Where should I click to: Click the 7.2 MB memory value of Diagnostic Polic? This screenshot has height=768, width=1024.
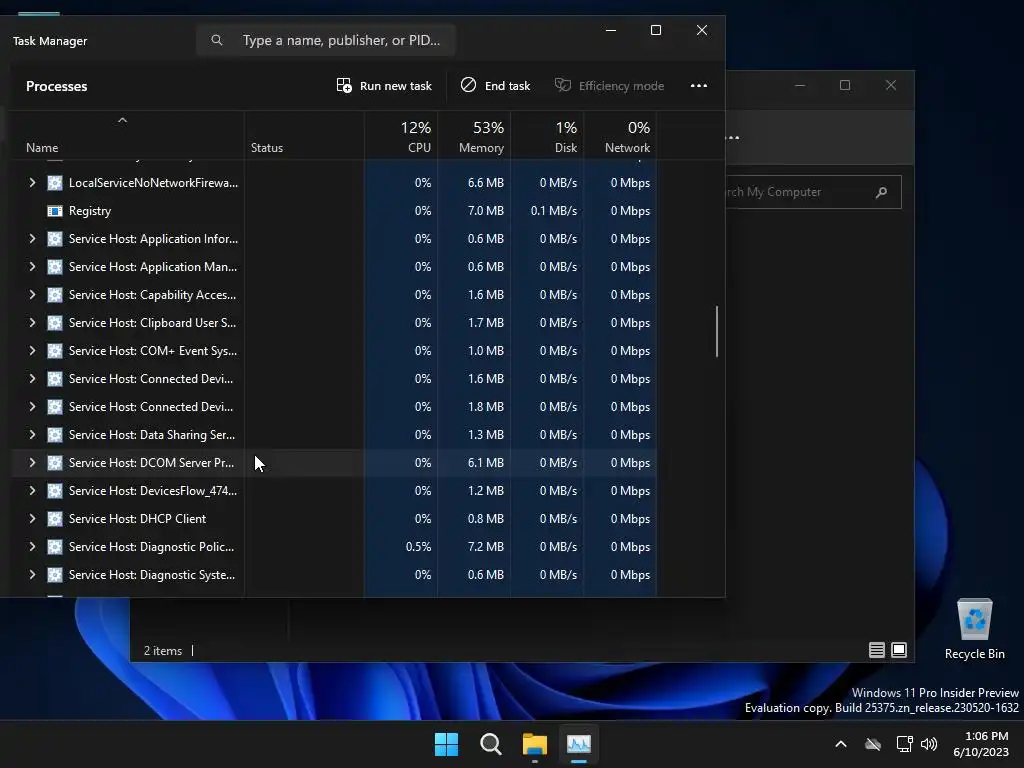(486, 547)
